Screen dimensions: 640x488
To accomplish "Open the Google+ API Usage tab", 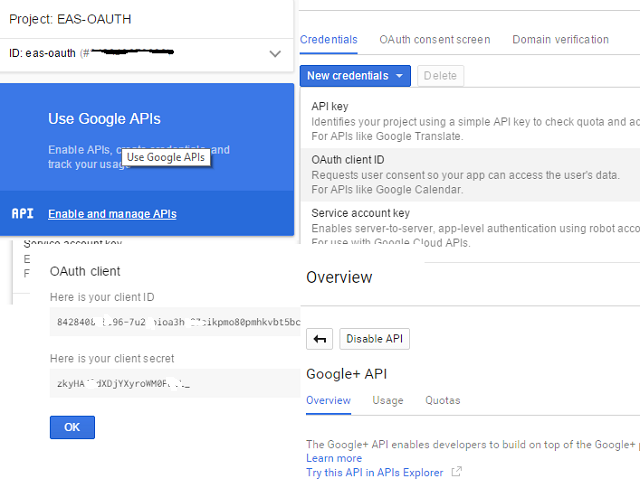I will point(388,400).
